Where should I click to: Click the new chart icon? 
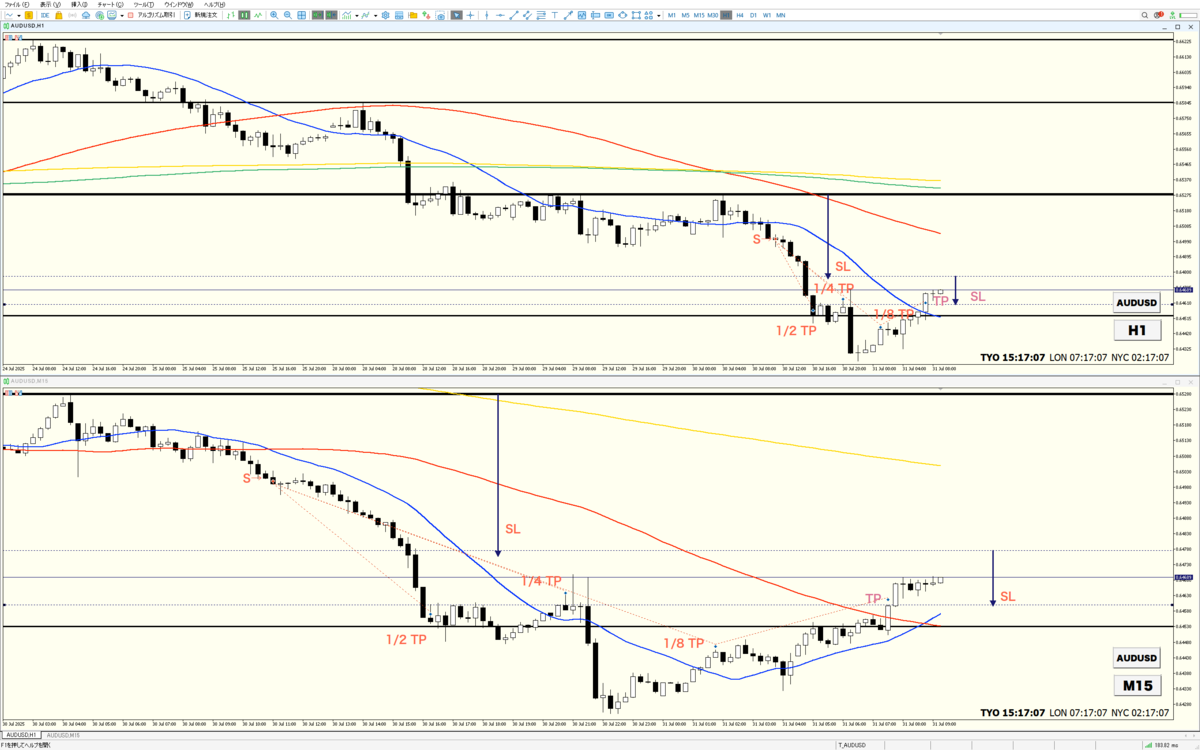pos(9,16)
